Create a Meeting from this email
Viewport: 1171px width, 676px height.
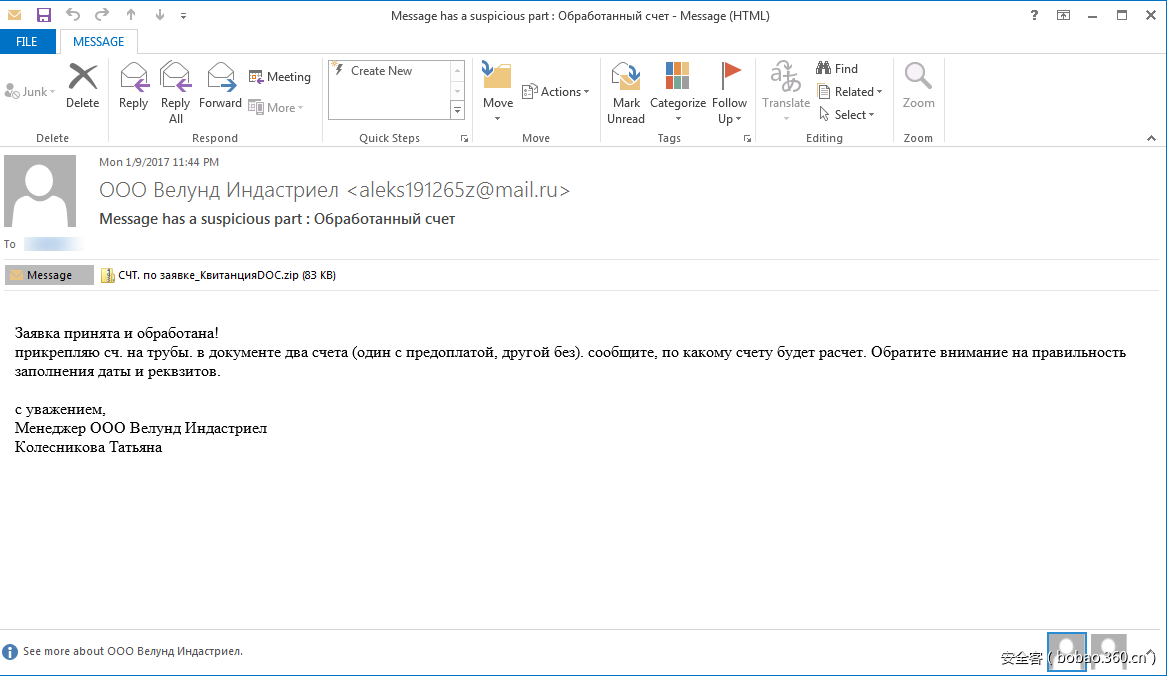[279, 76]
